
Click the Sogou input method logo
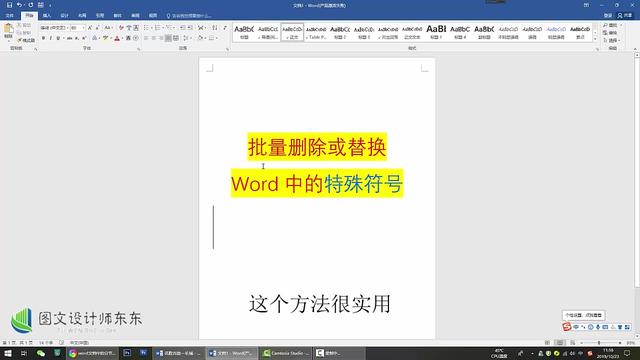(567, 327)
